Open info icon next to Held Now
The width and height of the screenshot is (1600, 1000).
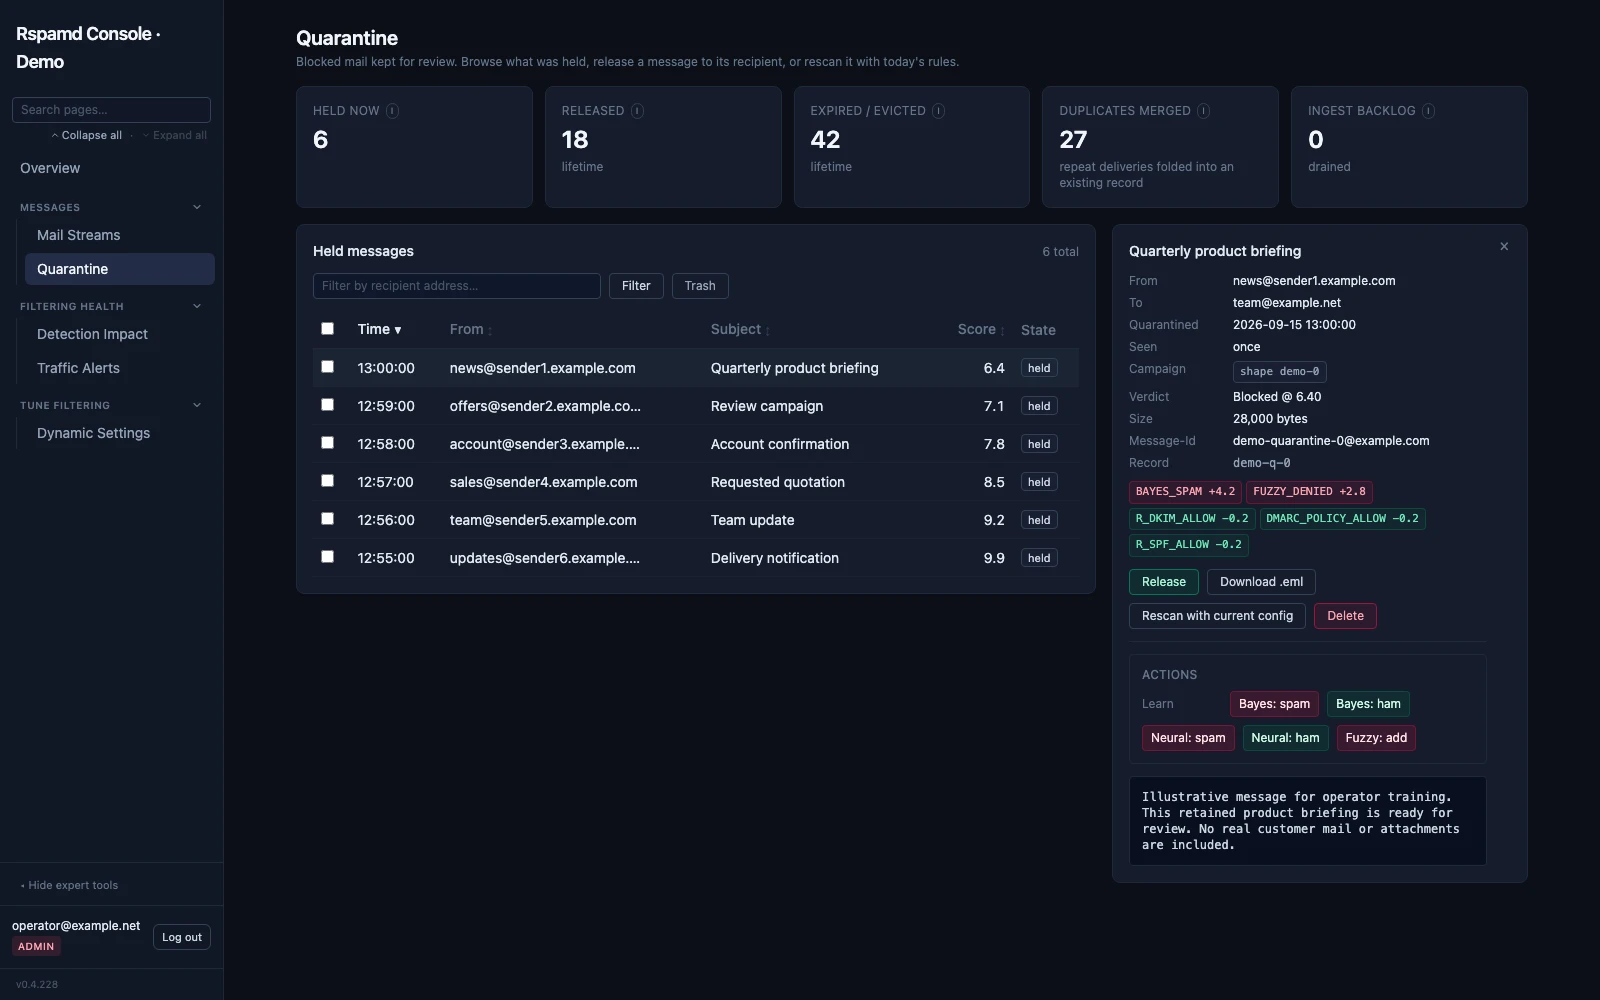coord(392,111)
